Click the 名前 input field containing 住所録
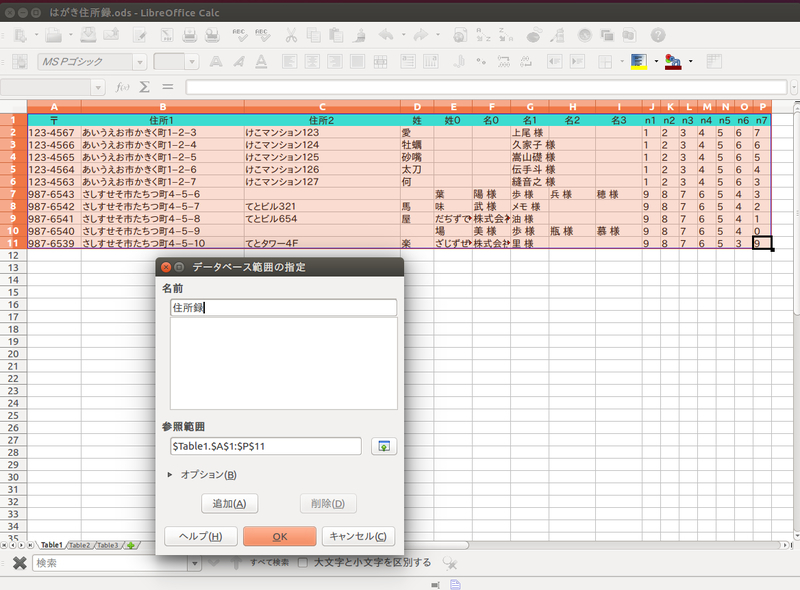The height and width of the screenshot is (590, 800). (283, 307)
